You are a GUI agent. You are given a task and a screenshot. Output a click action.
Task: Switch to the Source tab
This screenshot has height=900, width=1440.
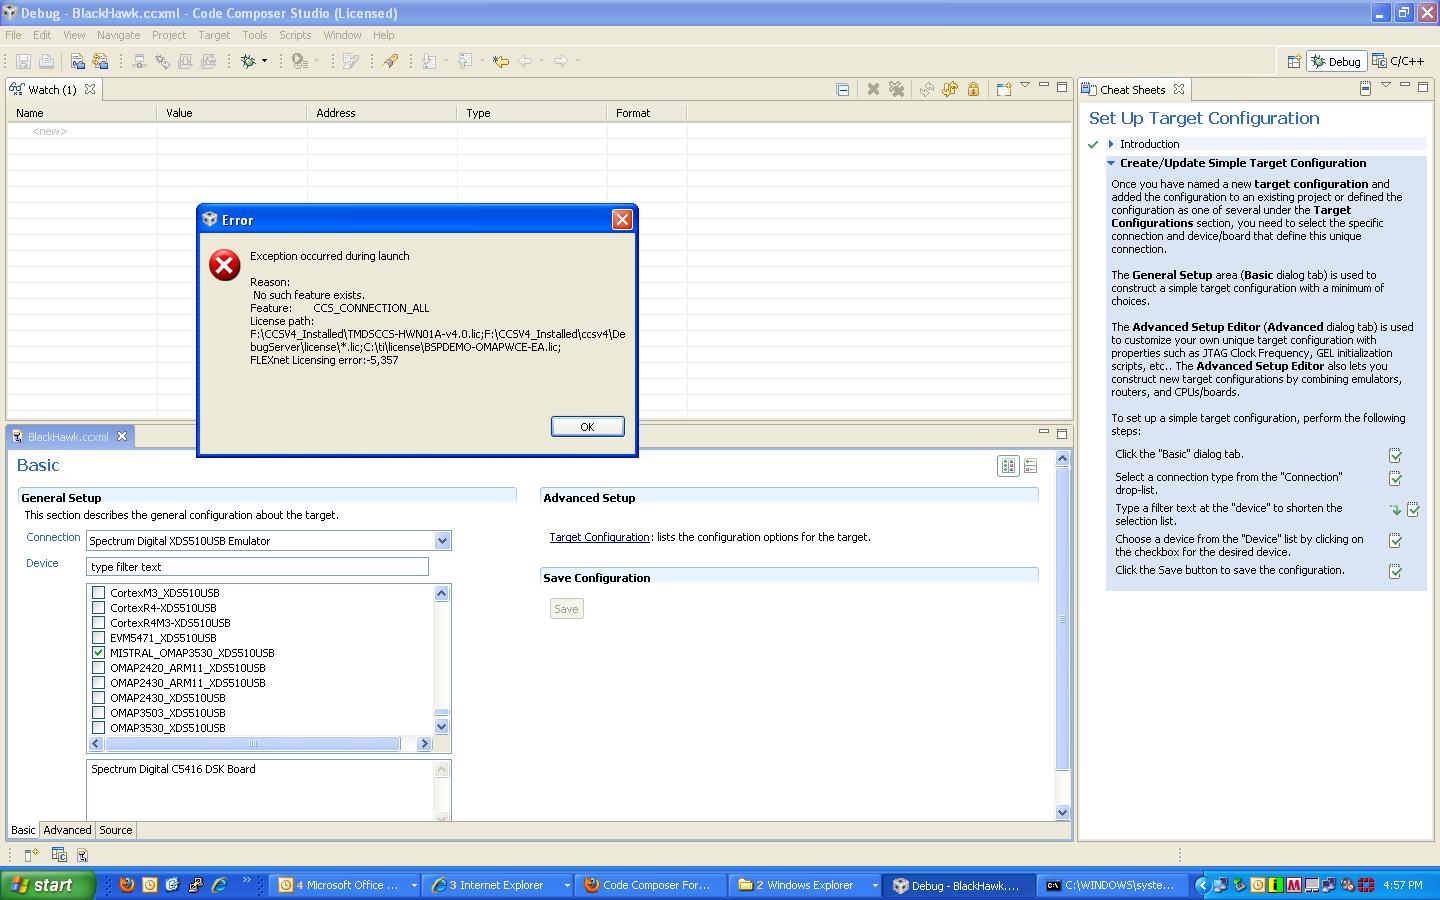click(116, 830)
